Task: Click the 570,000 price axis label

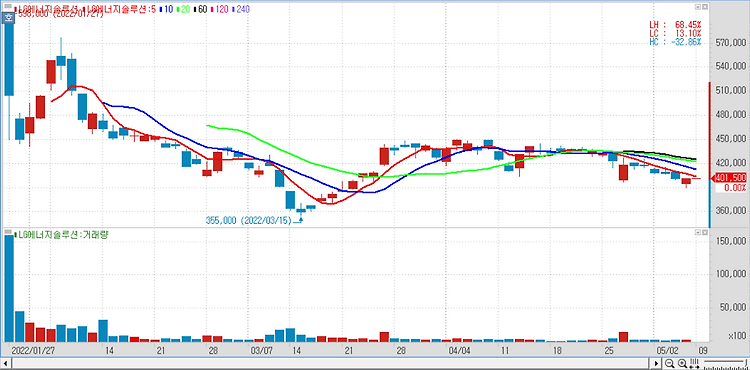Action: (731, 43)
